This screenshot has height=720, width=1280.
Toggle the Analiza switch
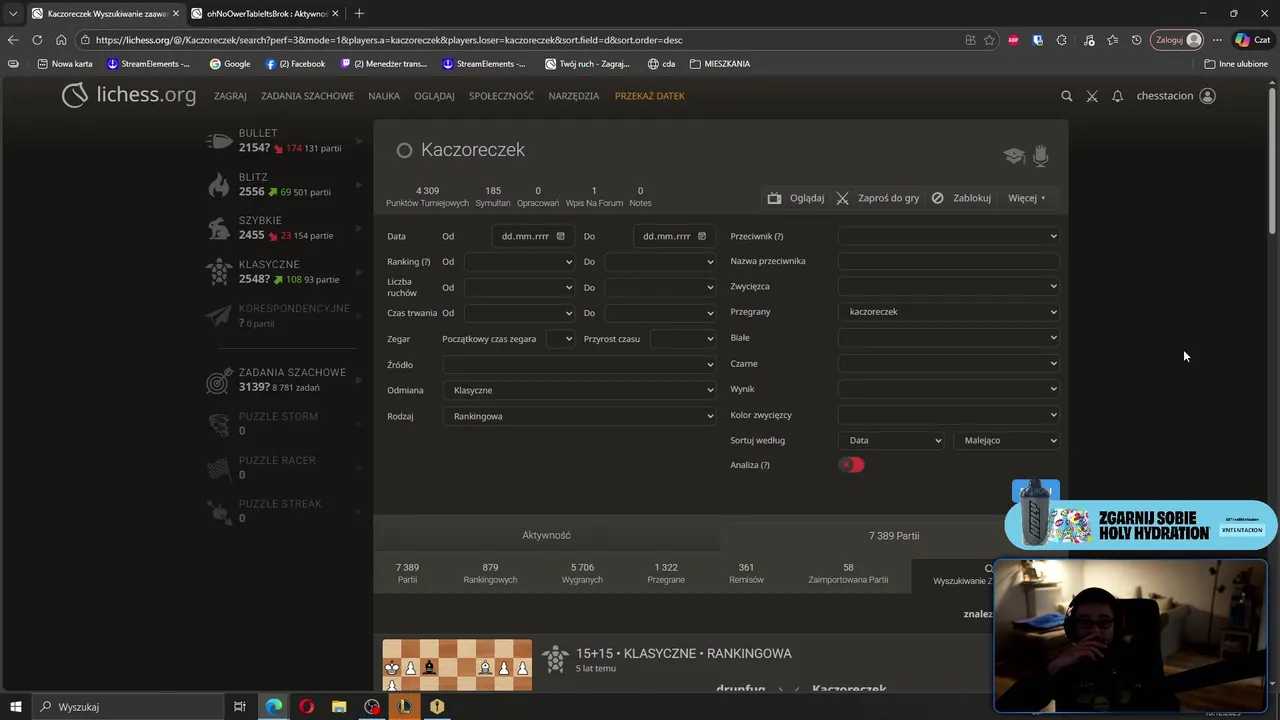(x=851, y=465)
